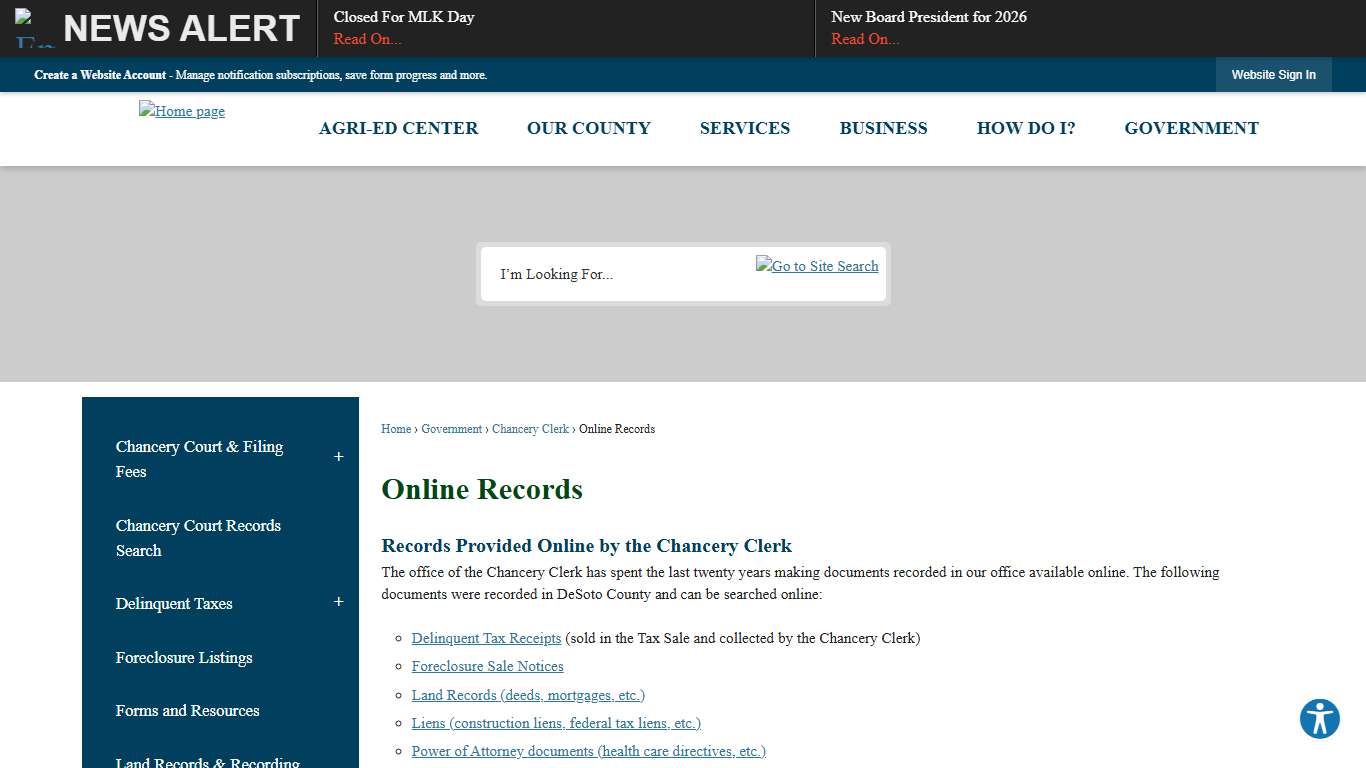This screenshot has width=1366, height=768.
Task: Open the SERVICES menu
Action: pos(744,128)
